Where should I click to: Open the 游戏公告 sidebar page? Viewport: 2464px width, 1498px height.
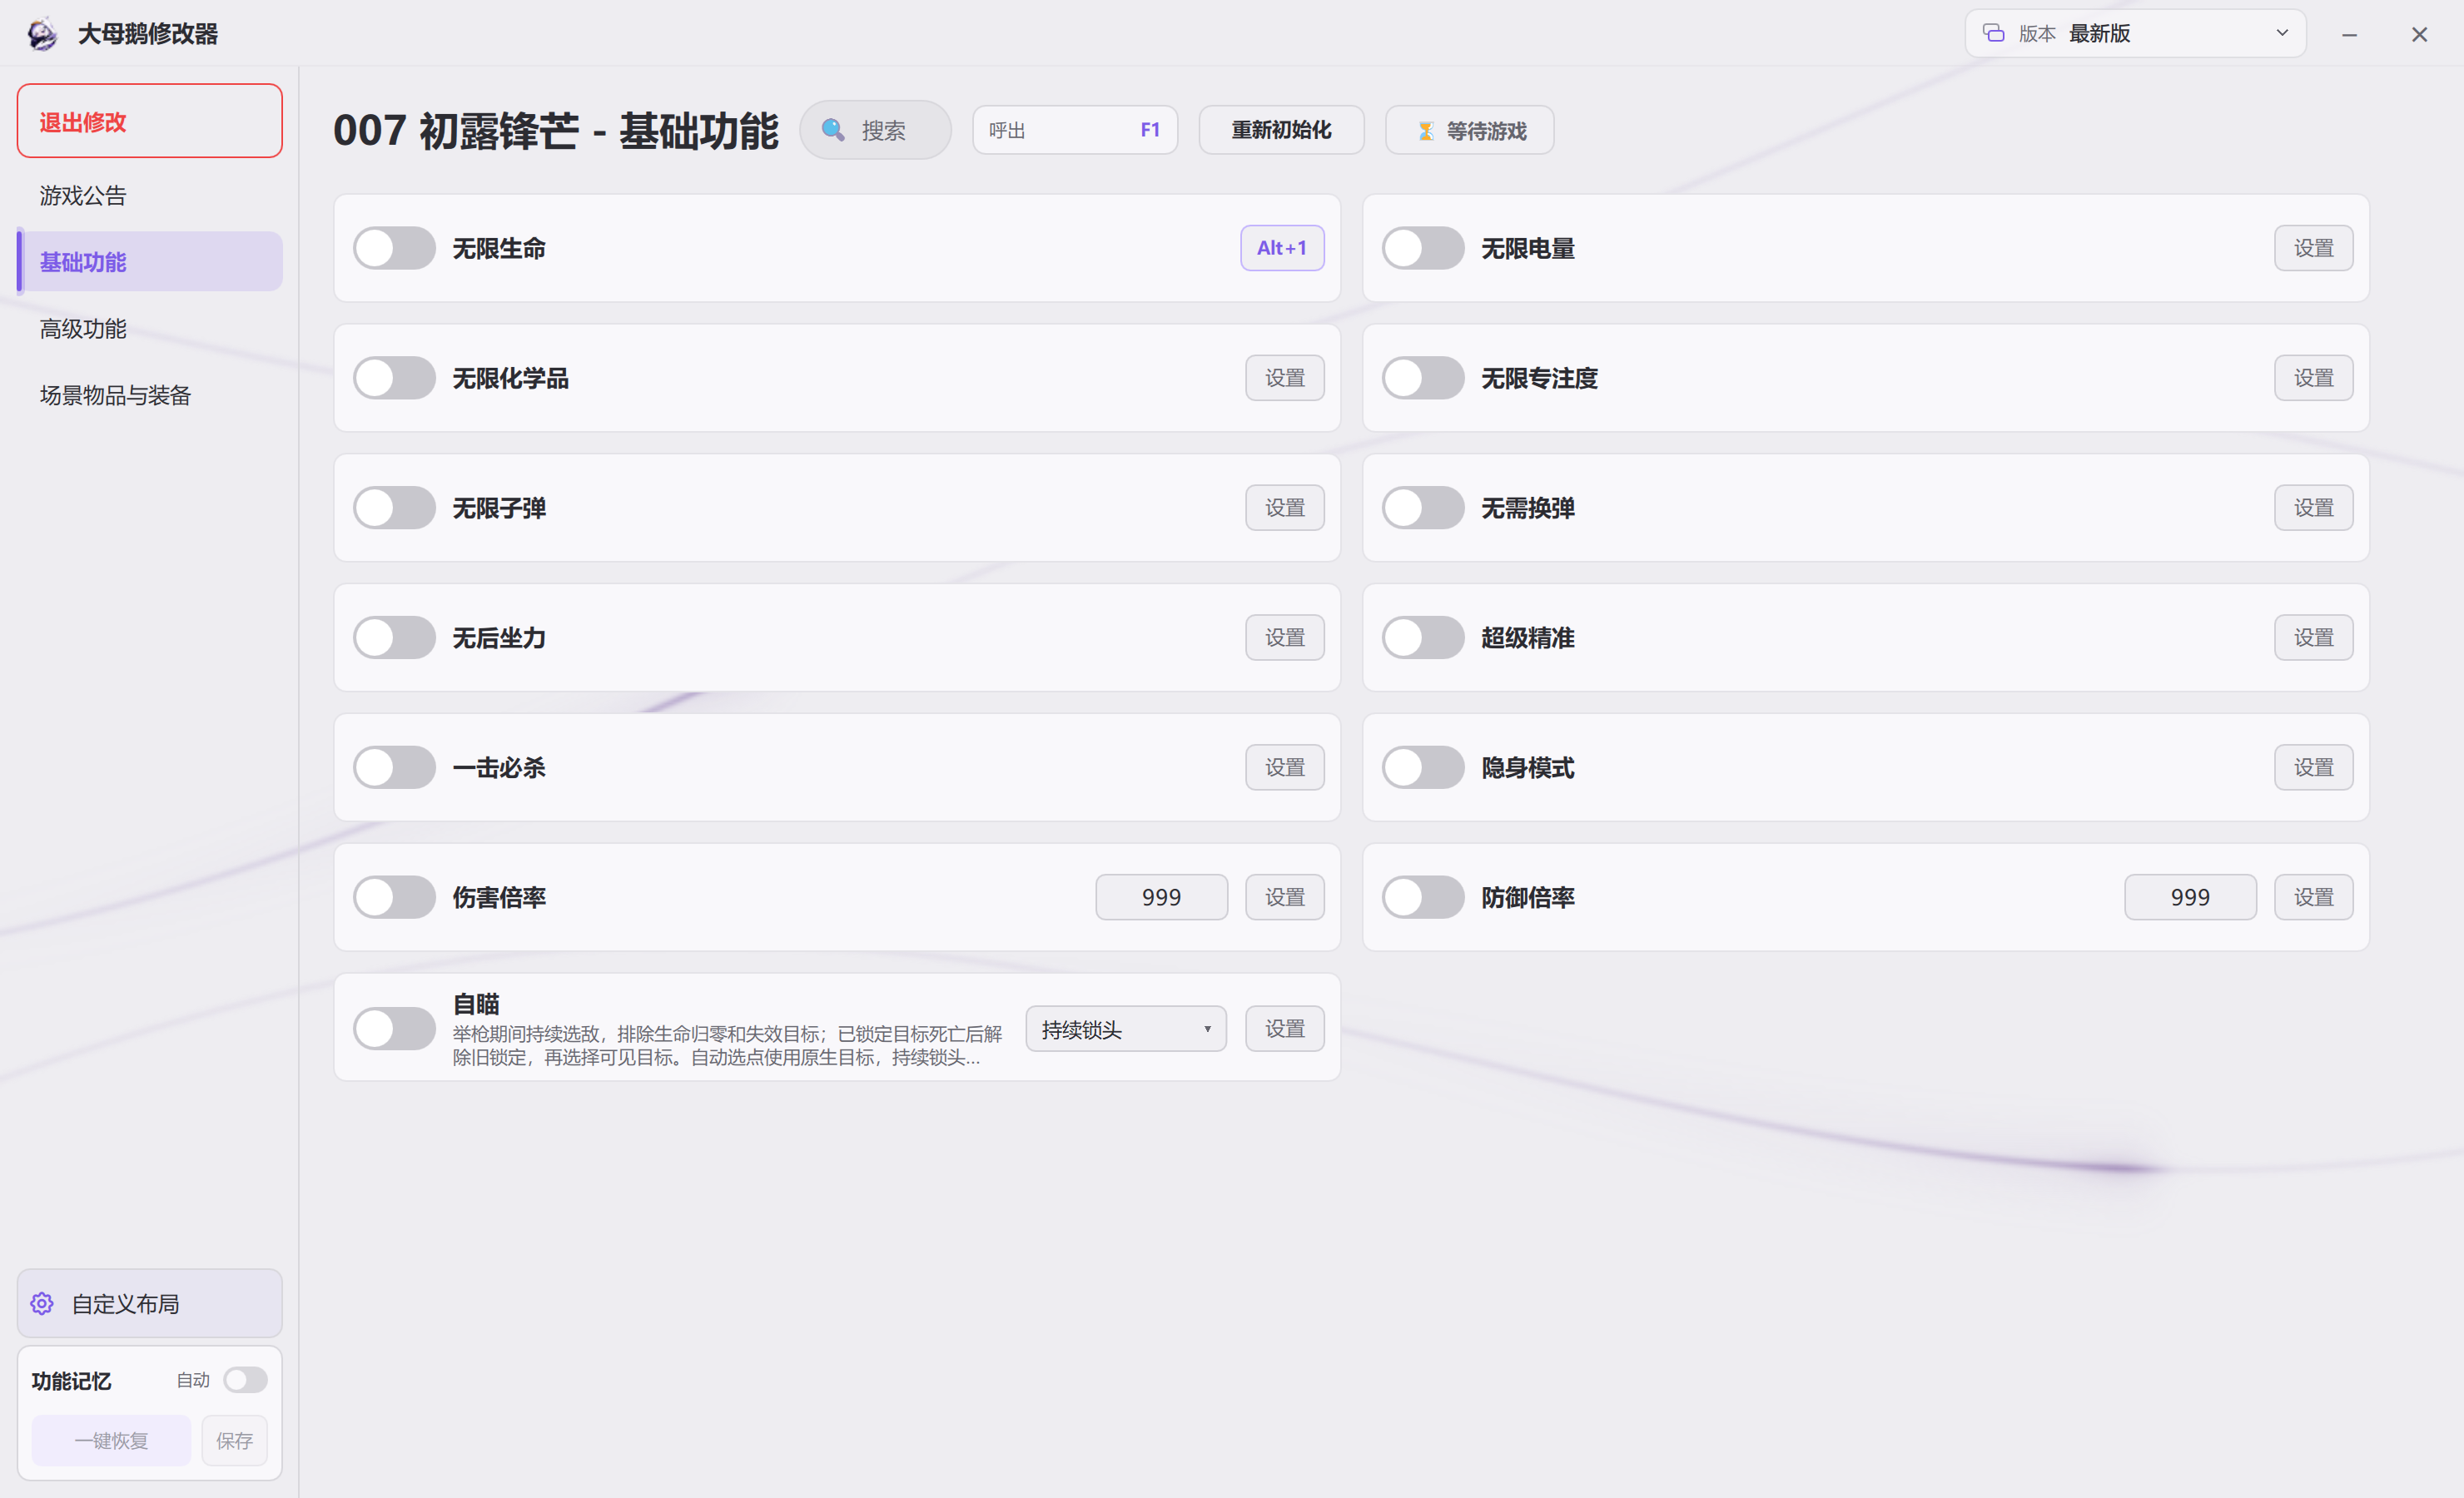[x=150, y=195]
